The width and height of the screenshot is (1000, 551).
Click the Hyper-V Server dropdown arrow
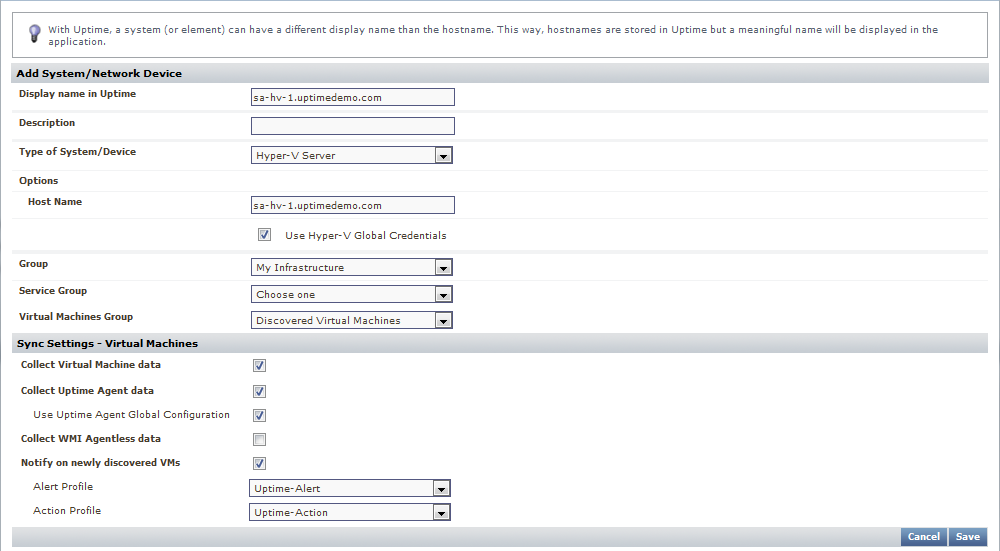click(443, 156)
